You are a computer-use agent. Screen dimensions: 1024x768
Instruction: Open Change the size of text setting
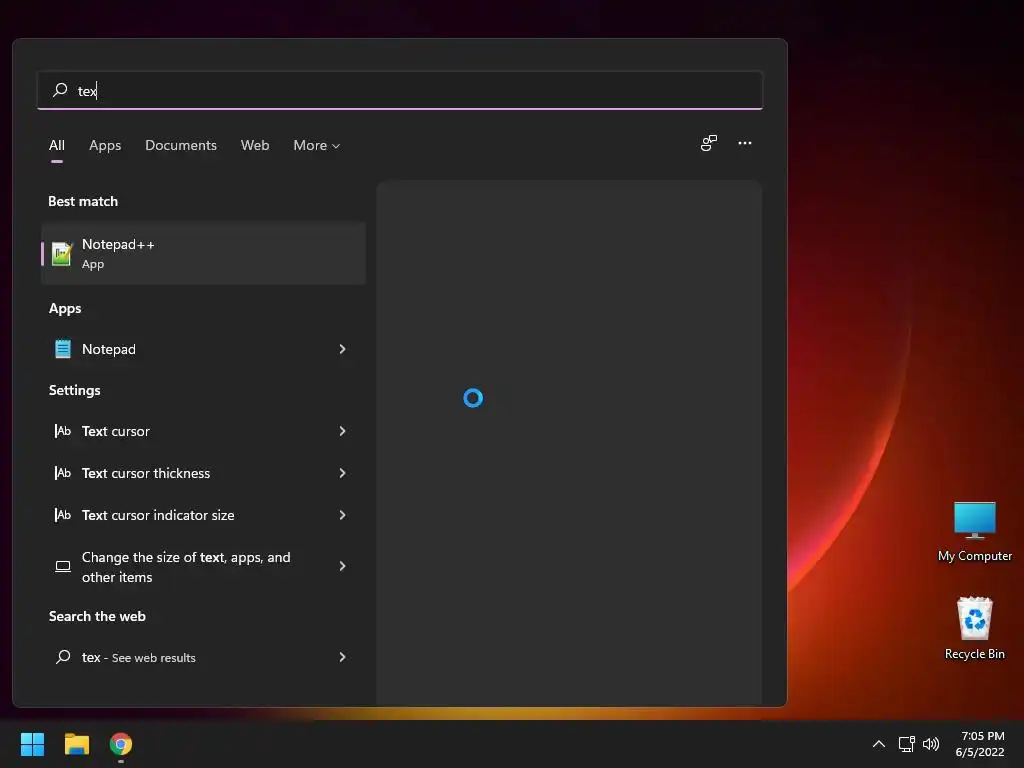click(x=203, y=567)
